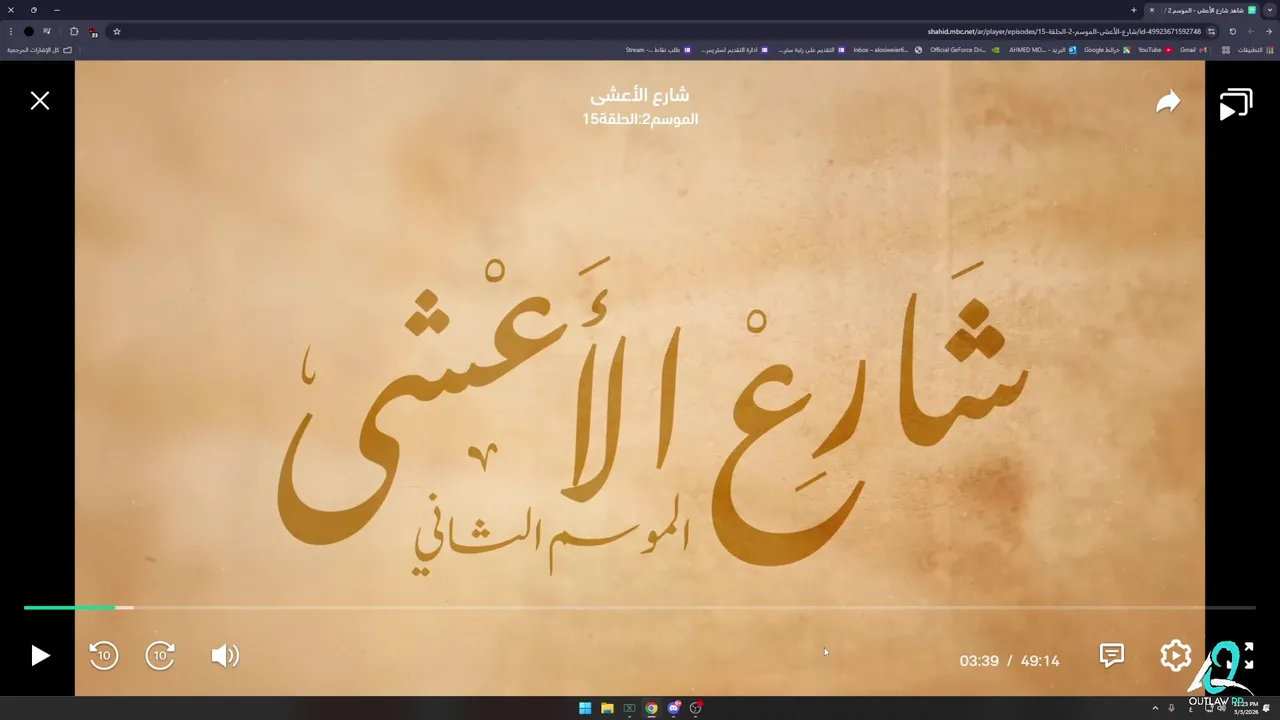Open the Chrome three-dot menu
The image size is (1280, 720).
pyautogui.click(x=10, y=31)
